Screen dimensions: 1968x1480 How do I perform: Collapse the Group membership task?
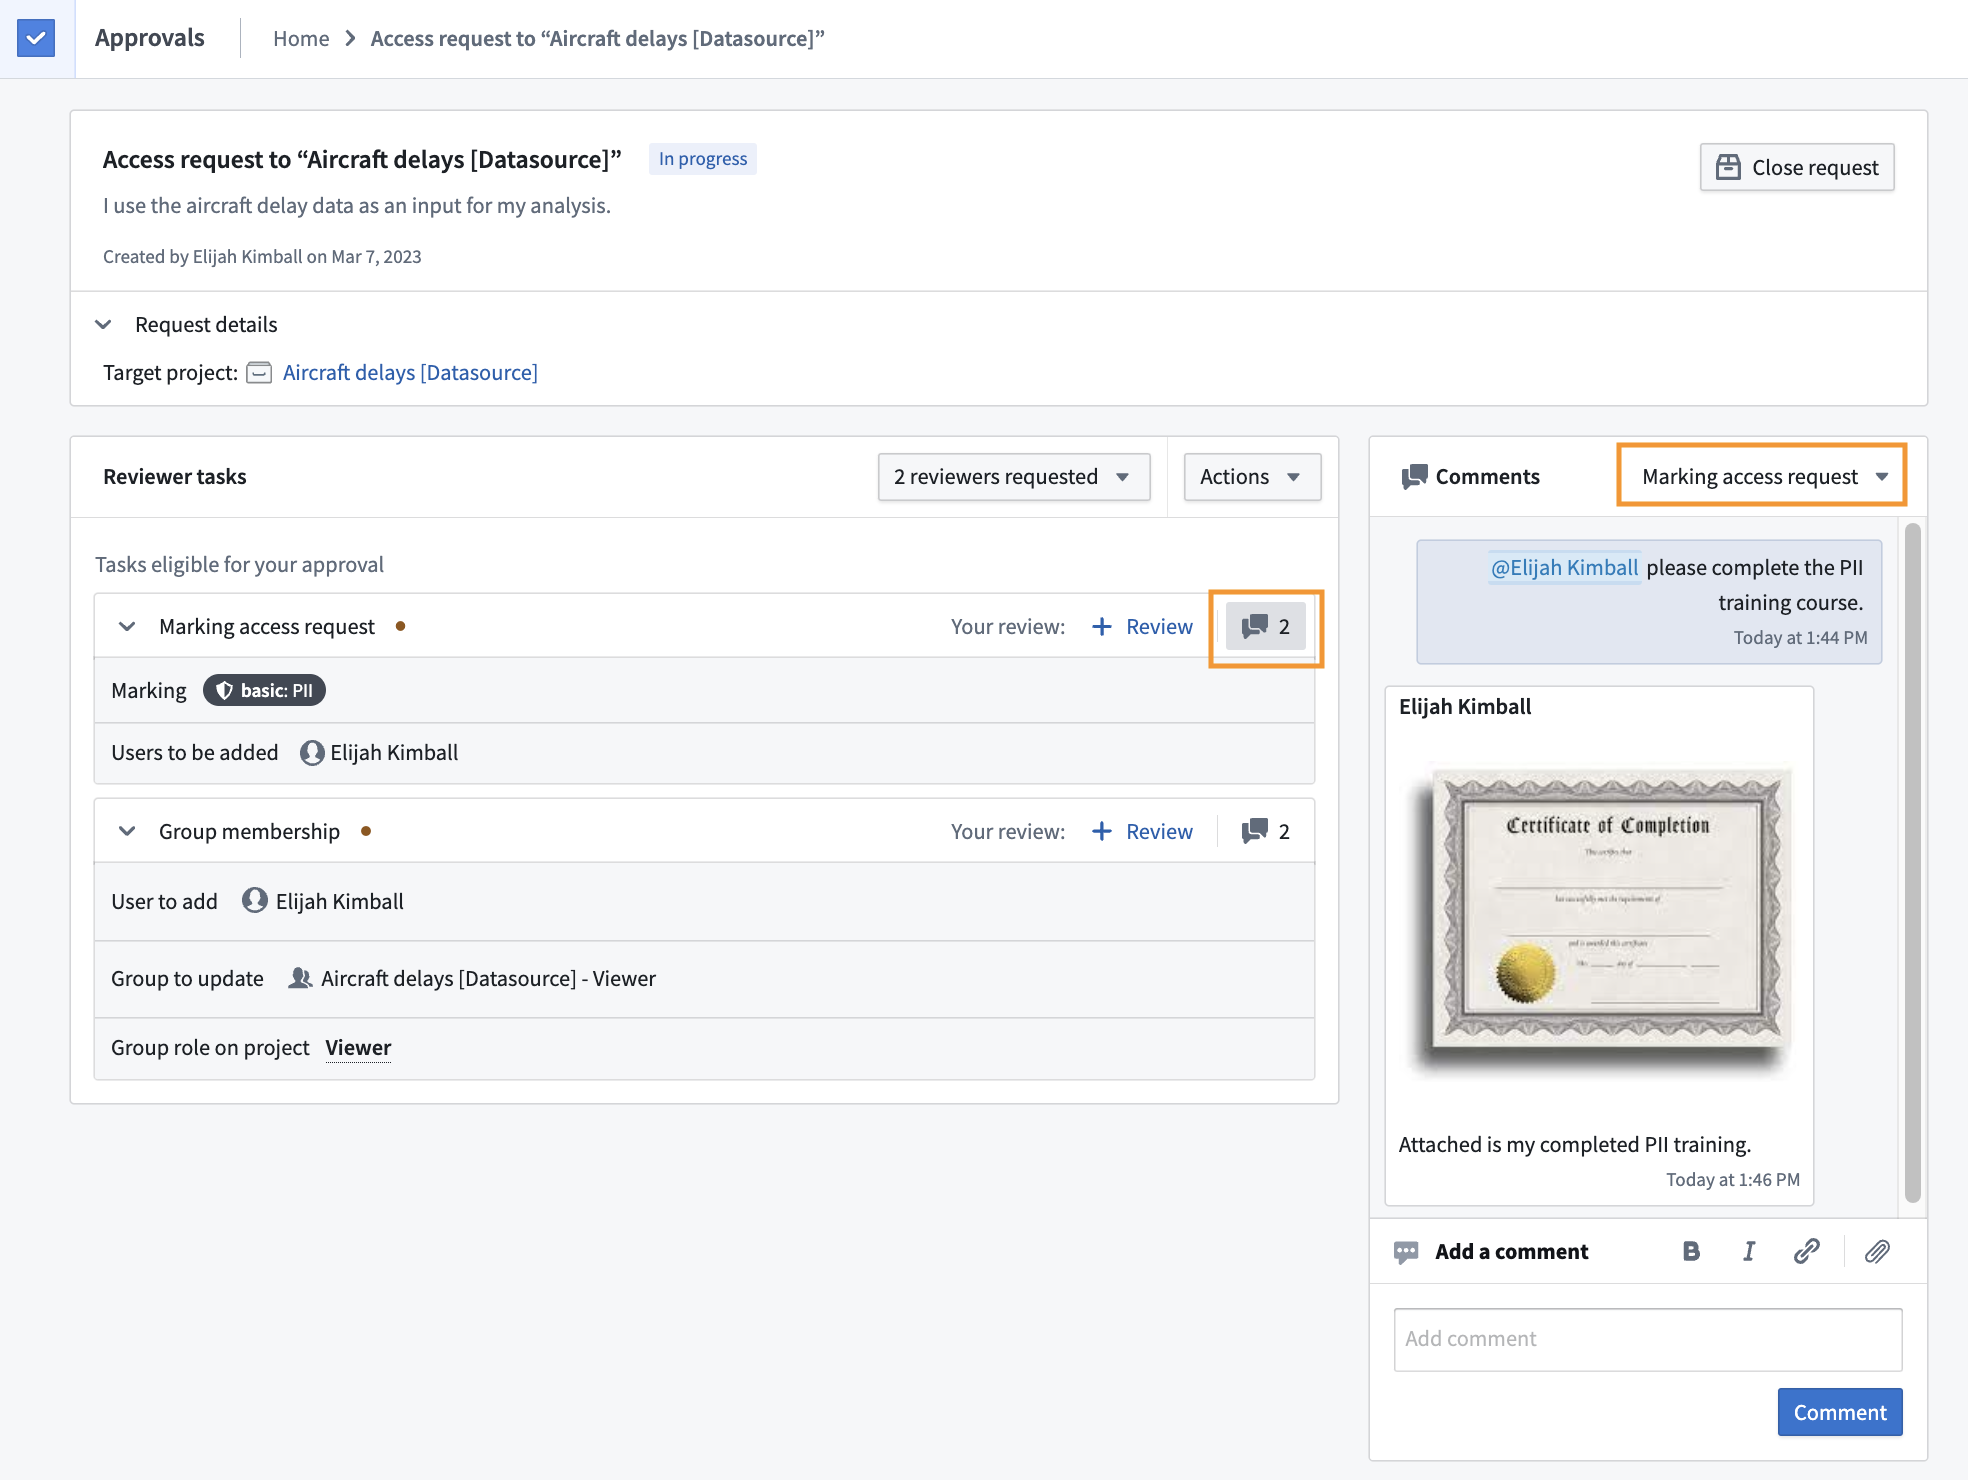(x=127, y=831)
